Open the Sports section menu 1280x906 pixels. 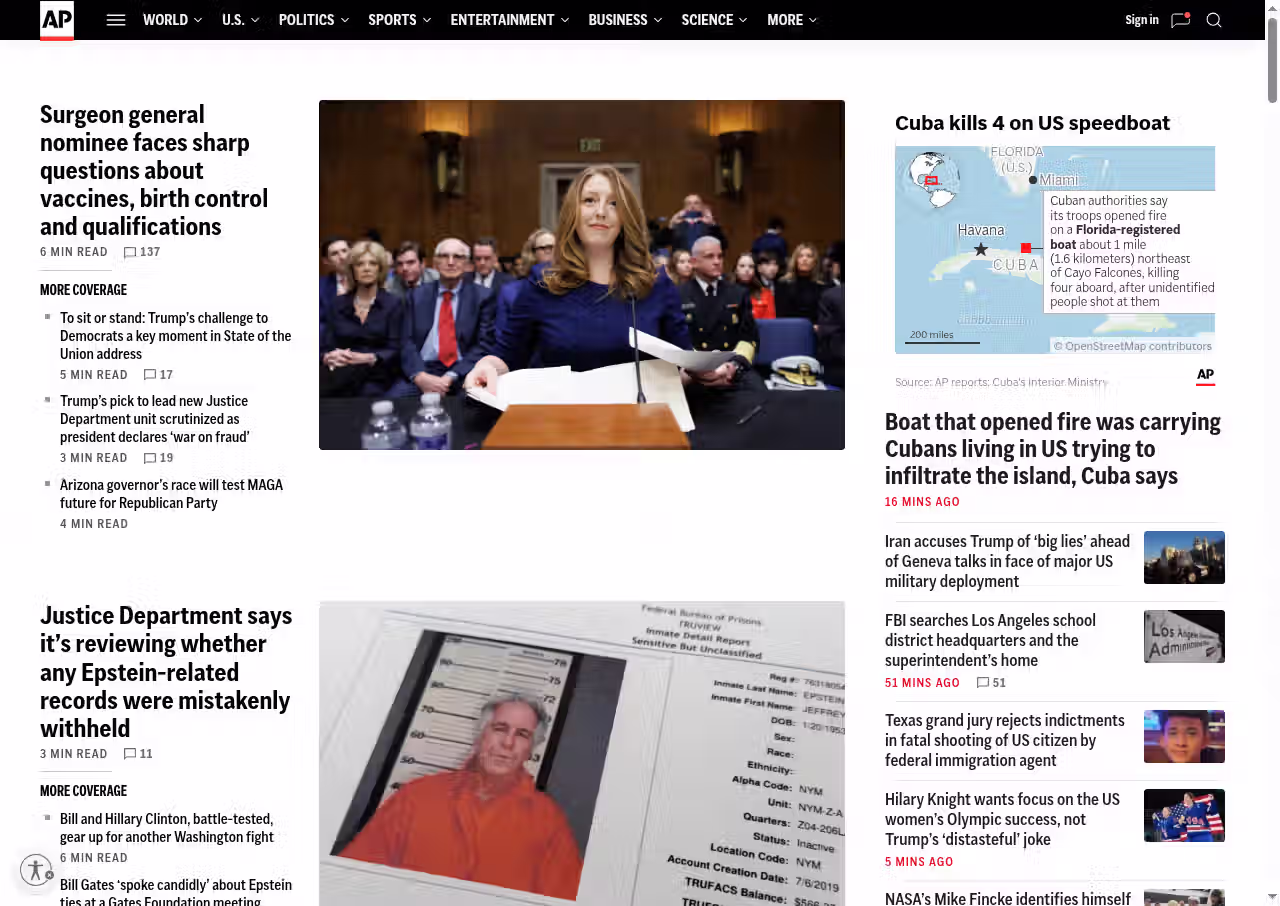[x=399, y=20]
